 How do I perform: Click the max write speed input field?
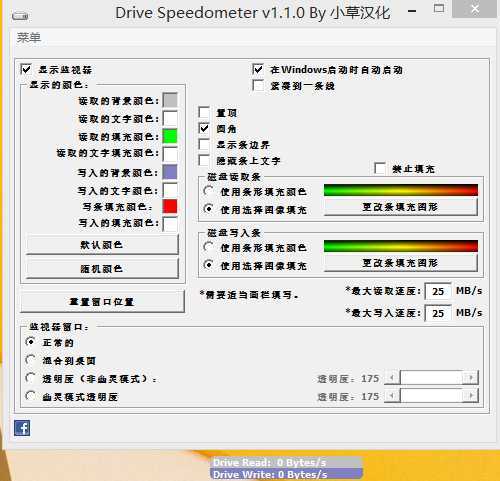point(438,313)
